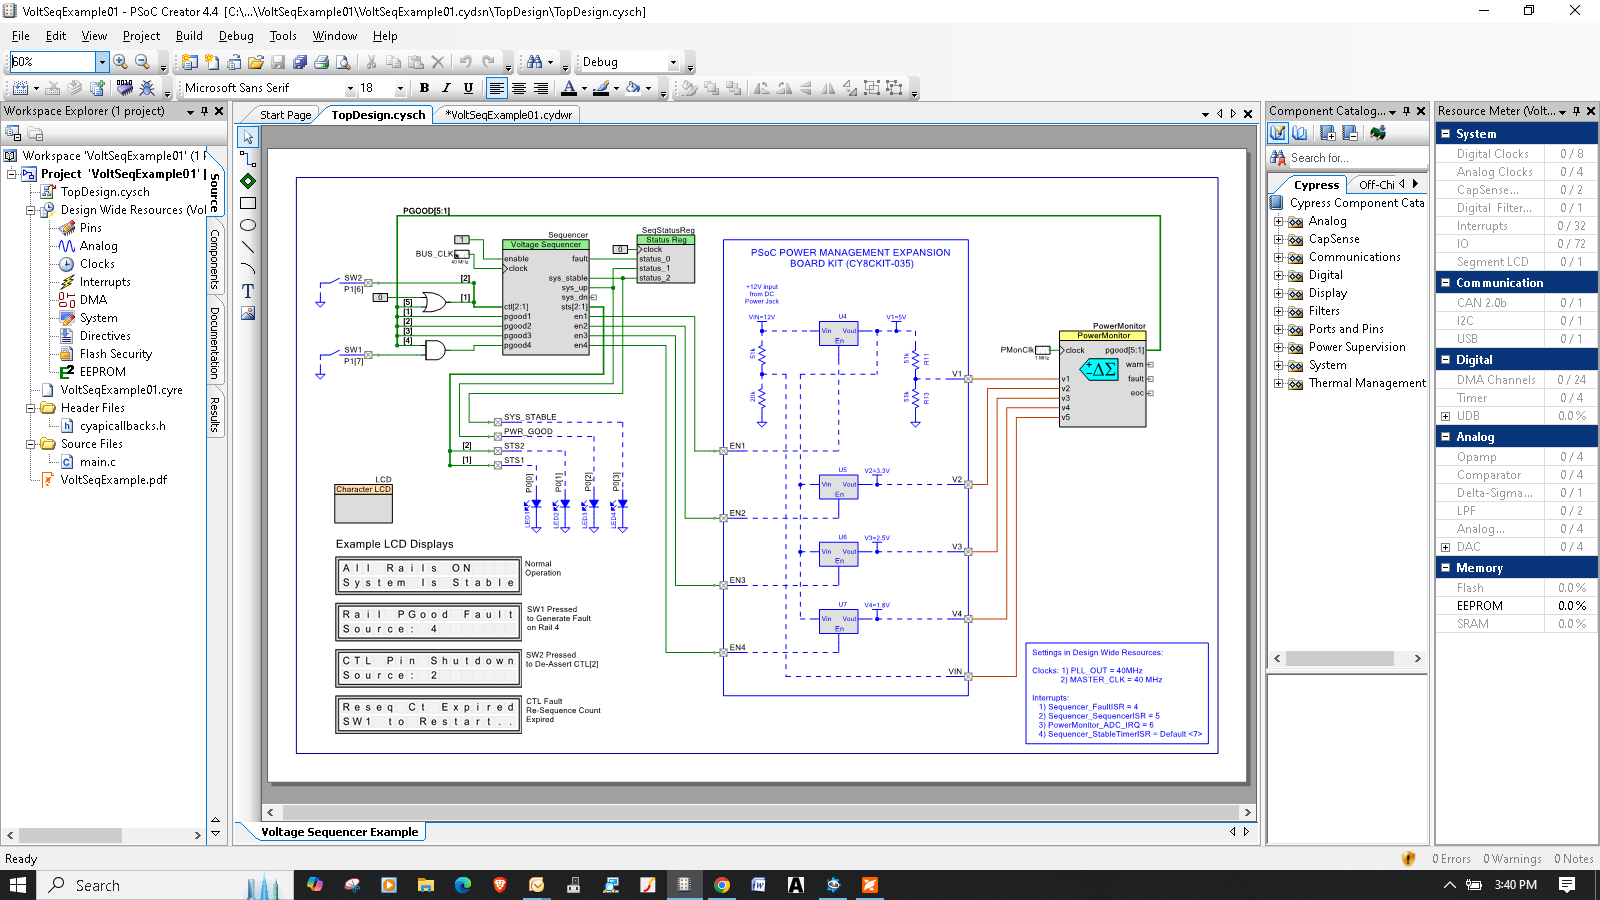Open VoltSeqExample.pdf in the tree
Image resolution: width=1600 pixels, height=900 pixels.
pyautogui.click(x=113, y=480)
